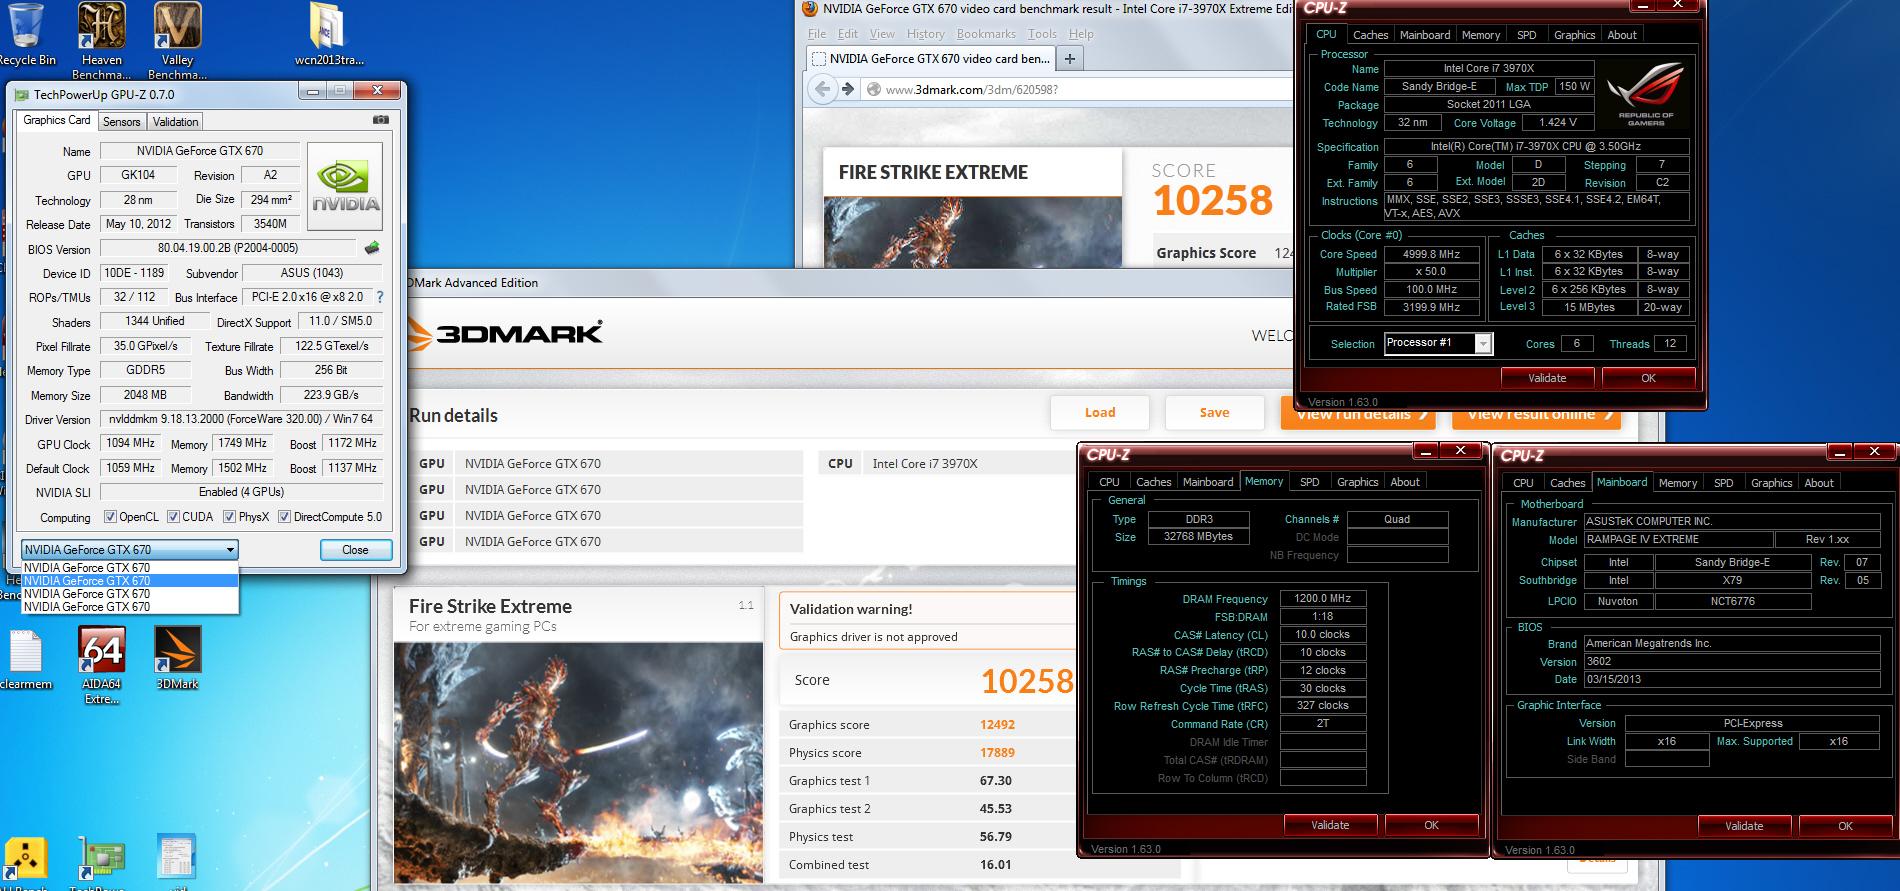The width and height of the screenshot is (1900, 891).
Task: Click the Load button in 3DMark
Action: (x=1100, y=412)
